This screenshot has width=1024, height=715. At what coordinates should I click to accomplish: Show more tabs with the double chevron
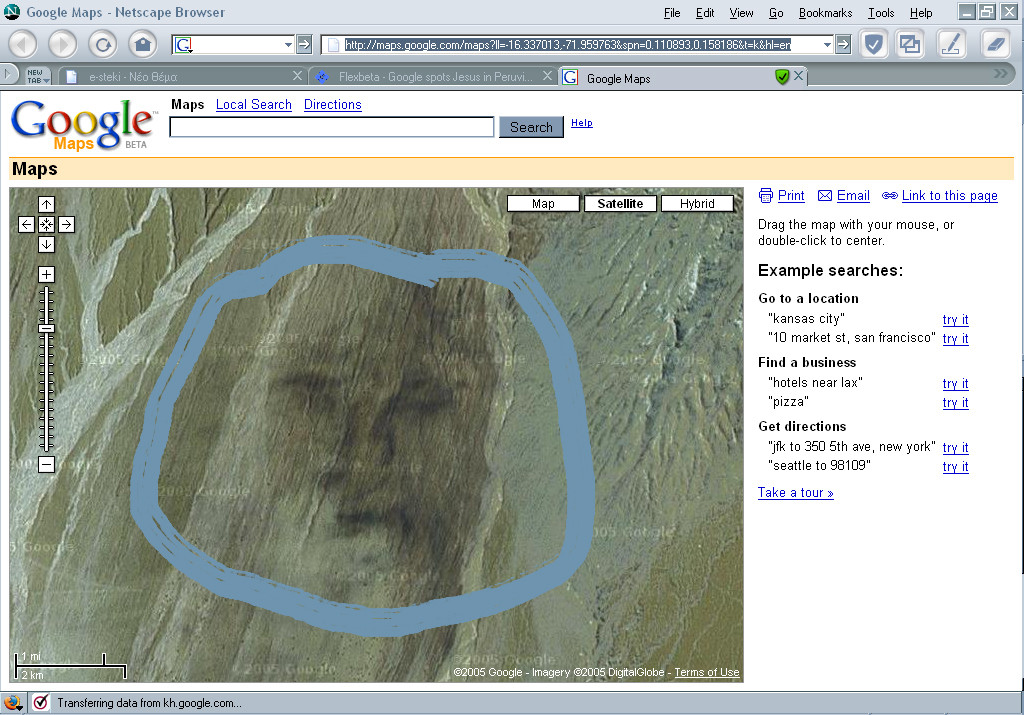(x=1000, y=74)
